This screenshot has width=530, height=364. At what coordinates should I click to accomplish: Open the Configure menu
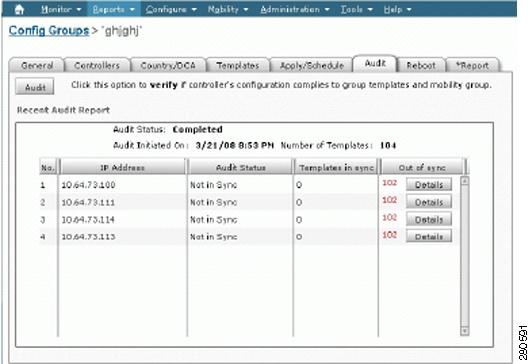[x=171, y=9]
